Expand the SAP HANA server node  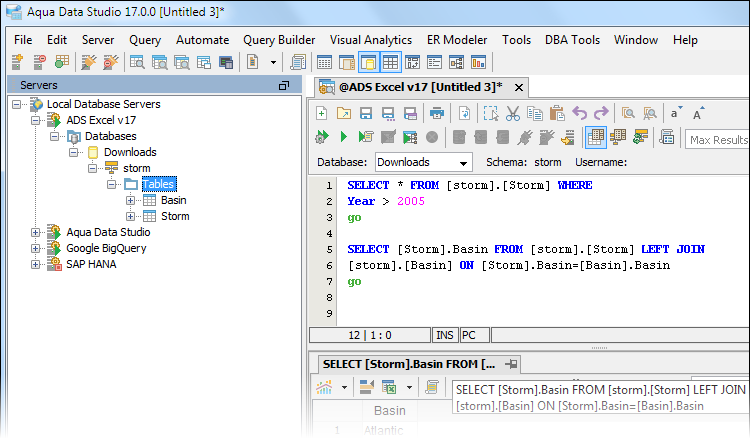35,264
